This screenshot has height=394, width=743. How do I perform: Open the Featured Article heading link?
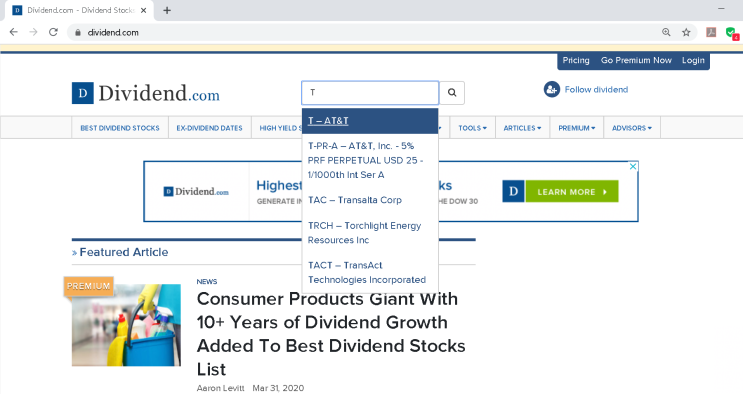(124, 252)
